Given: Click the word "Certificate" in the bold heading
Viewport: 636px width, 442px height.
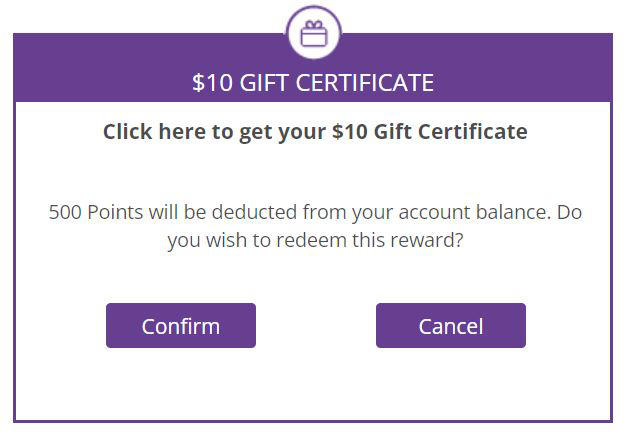Looking at the screenshot, I should (473, 131).
